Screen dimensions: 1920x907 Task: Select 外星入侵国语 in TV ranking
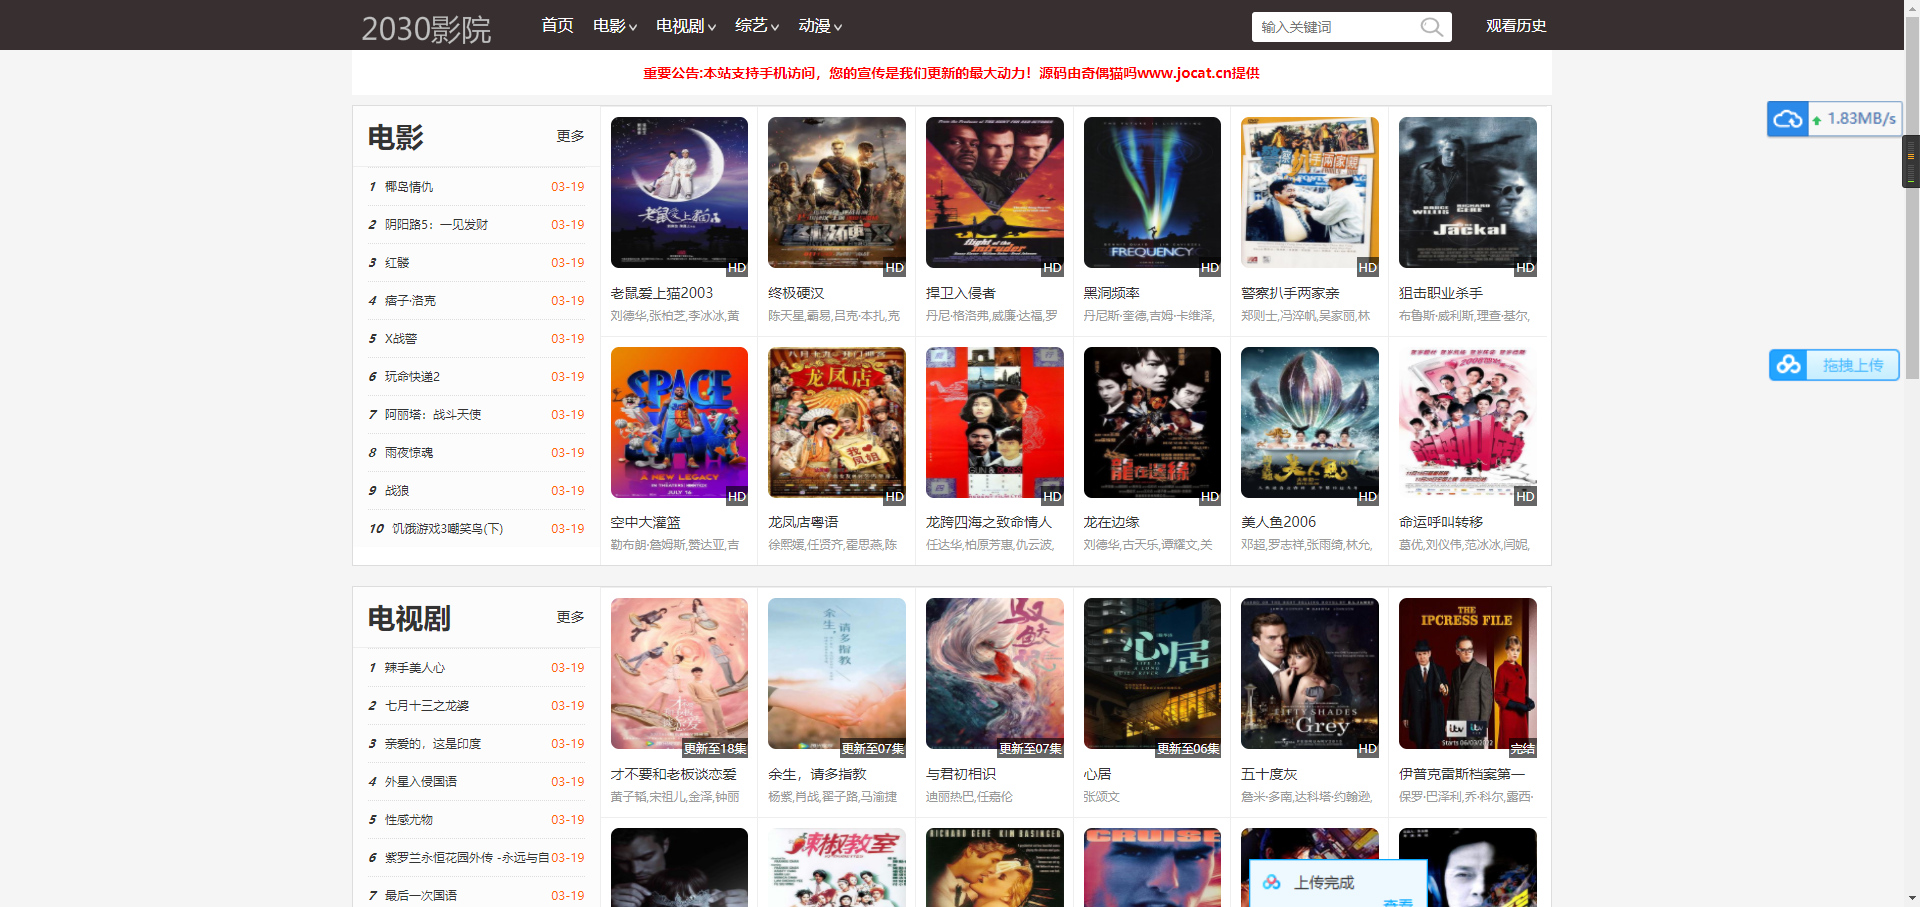click(421, 782)
